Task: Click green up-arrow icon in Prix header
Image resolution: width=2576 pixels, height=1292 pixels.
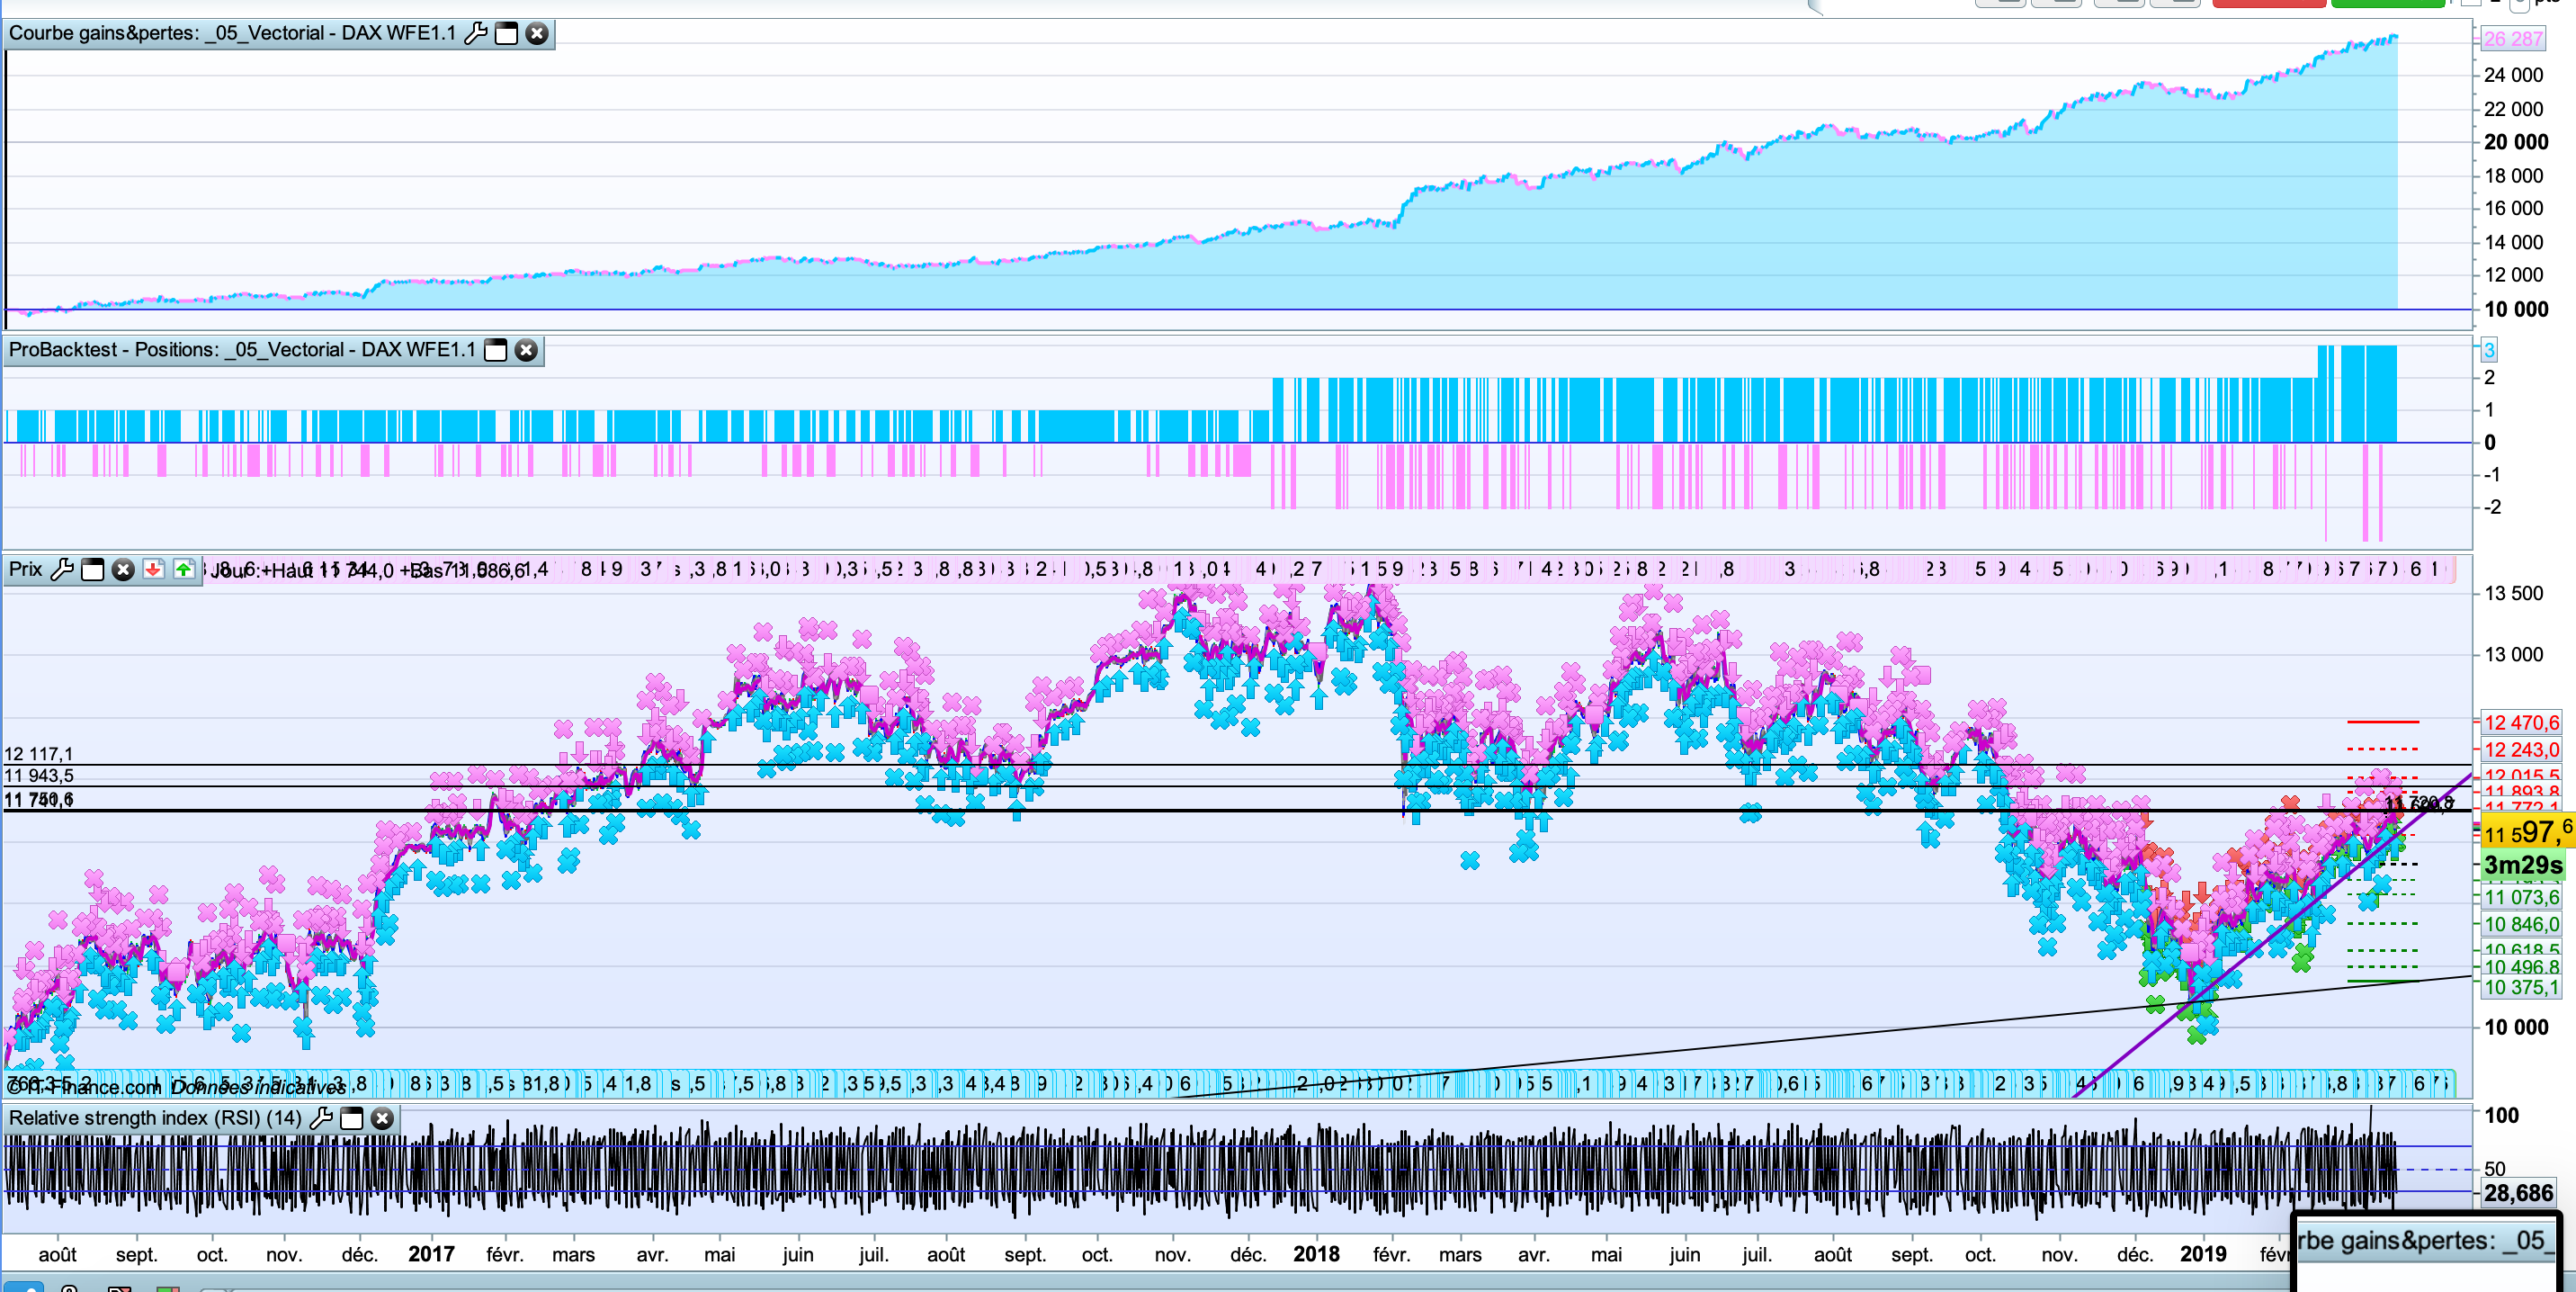Action: pos(184,569)
